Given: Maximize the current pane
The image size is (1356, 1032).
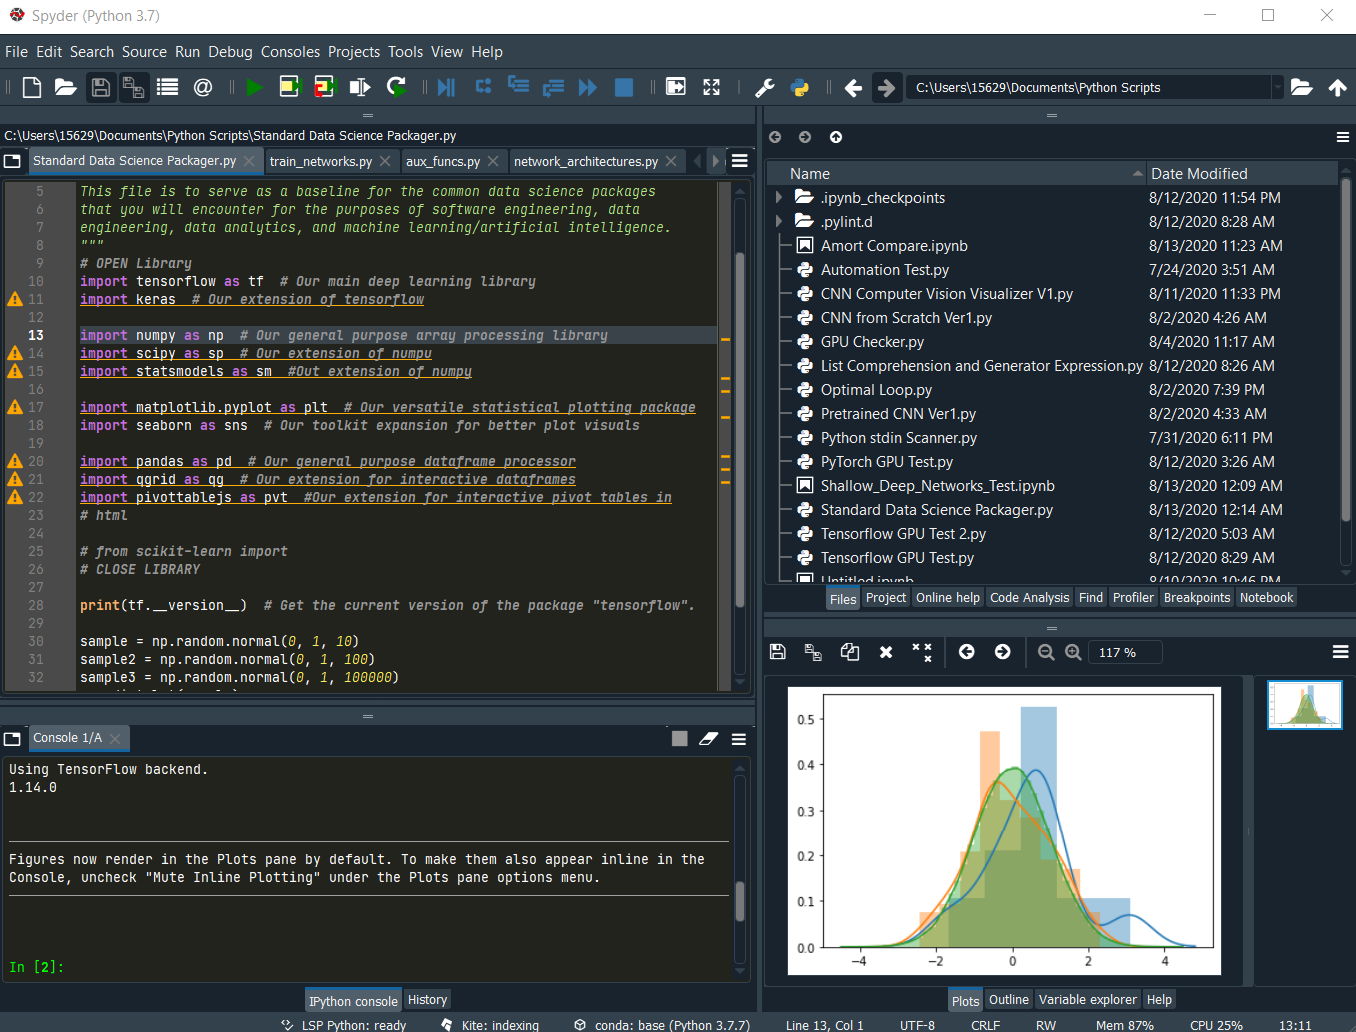Looking at the screenshot, I should [676, 87].
